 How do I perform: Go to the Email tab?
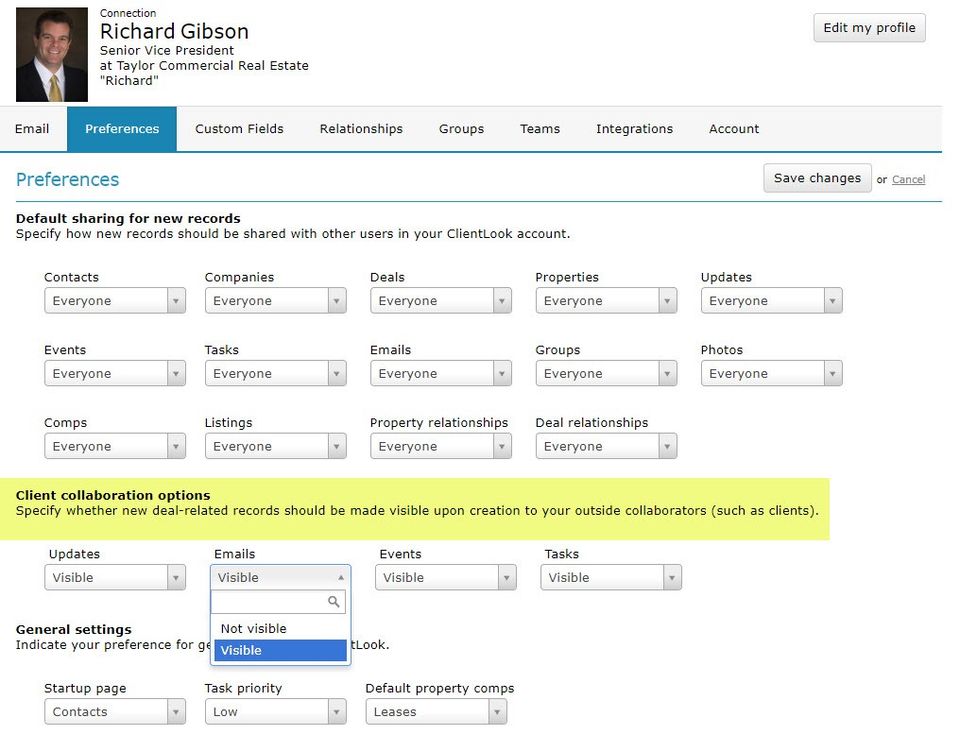coord(32,129)
